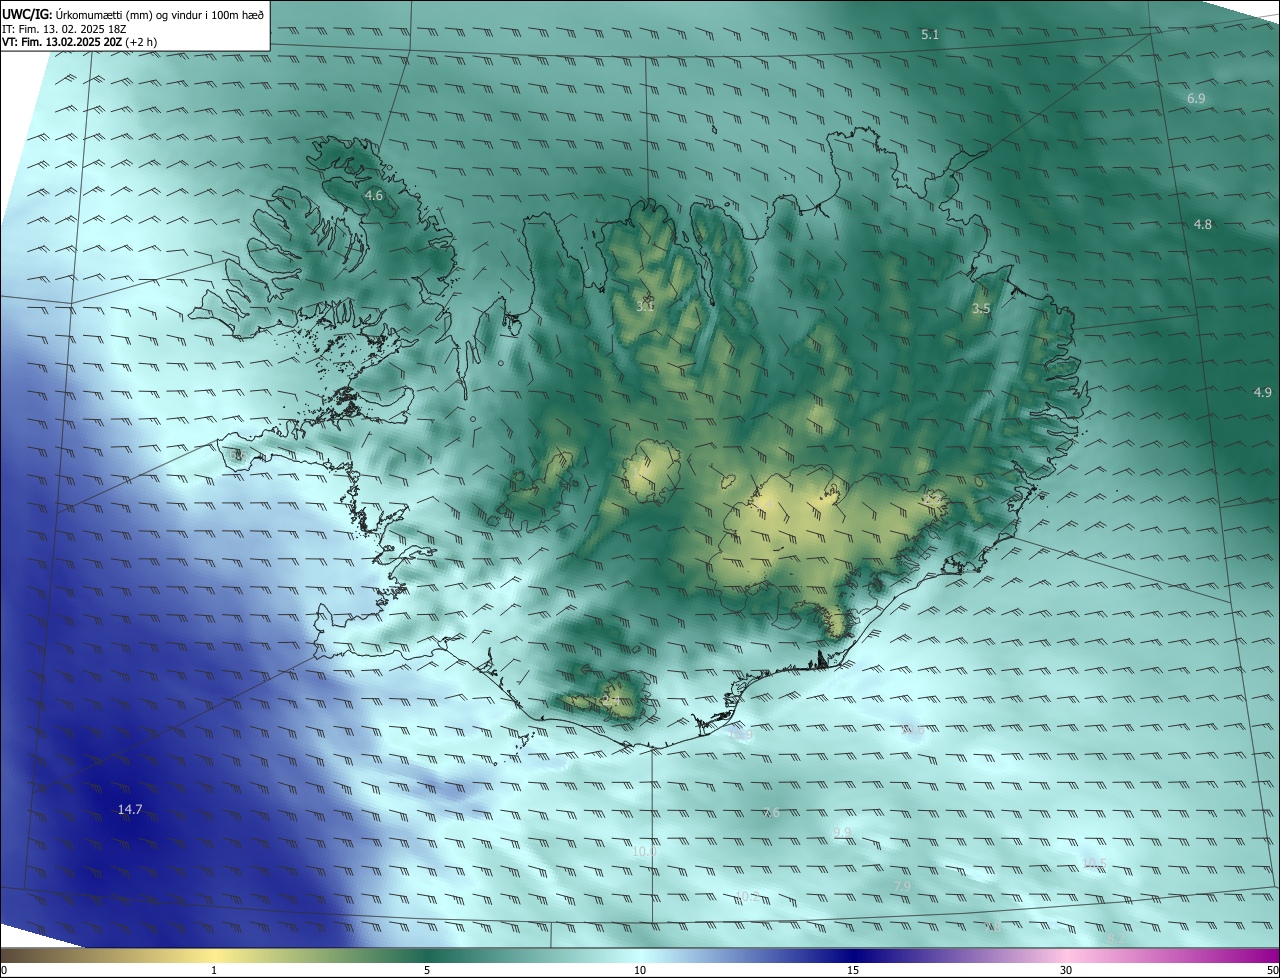Click the colour scale label '5'

pyautogui.click(x=427, y=970)
